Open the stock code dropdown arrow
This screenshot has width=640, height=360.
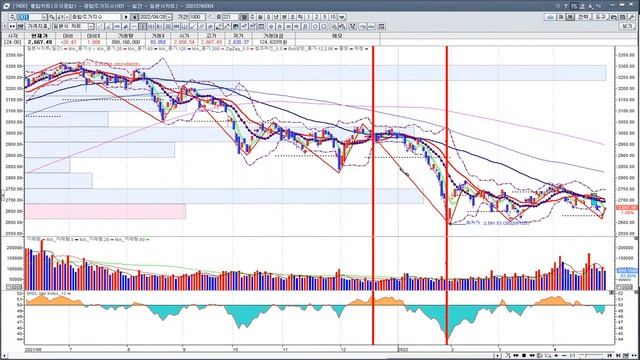44,17
